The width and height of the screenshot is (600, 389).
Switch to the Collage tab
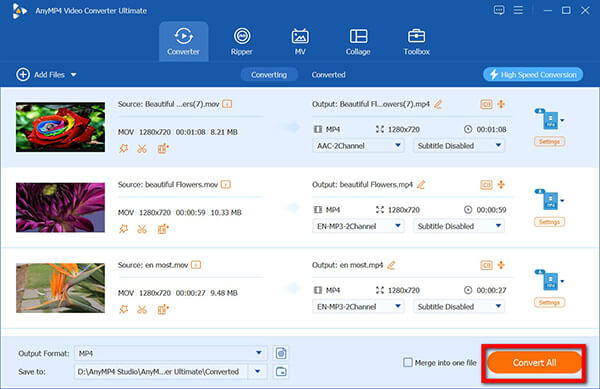358,41
